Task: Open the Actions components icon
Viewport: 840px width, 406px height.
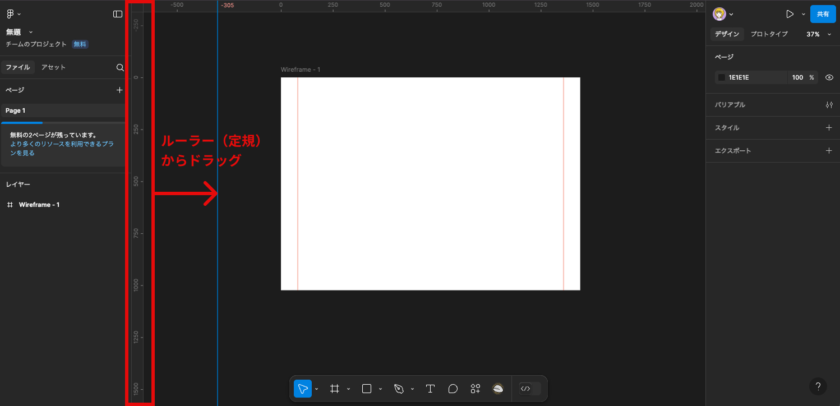Action: click(476, 388)
